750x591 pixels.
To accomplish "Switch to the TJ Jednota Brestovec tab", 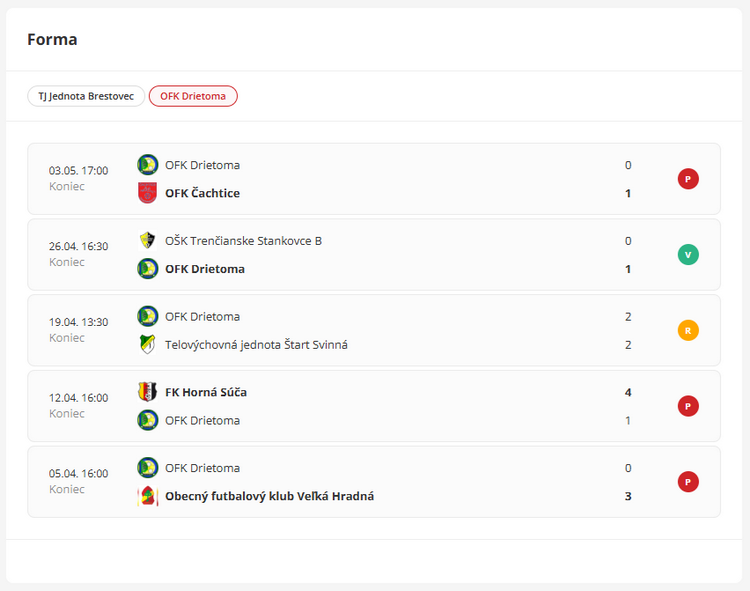I will (x=86, y=96).
